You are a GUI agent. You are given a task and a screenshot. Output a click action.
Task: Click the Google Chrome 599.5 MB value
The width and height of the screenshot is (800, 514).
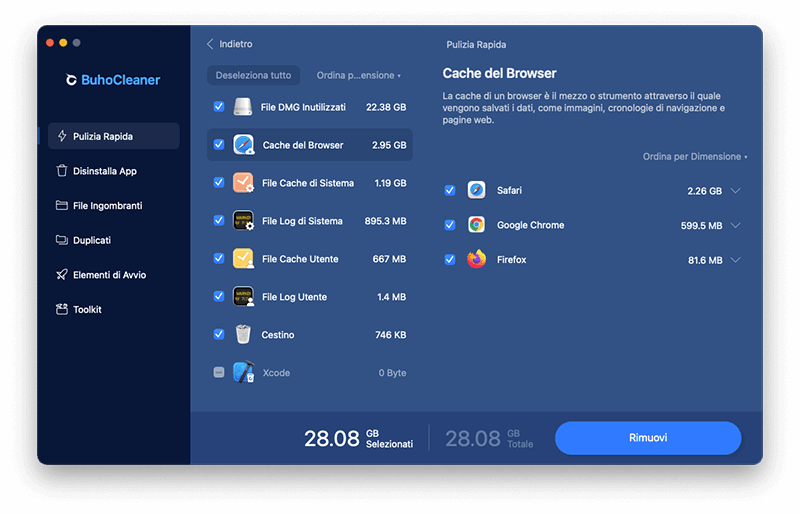tap(702, 225)
